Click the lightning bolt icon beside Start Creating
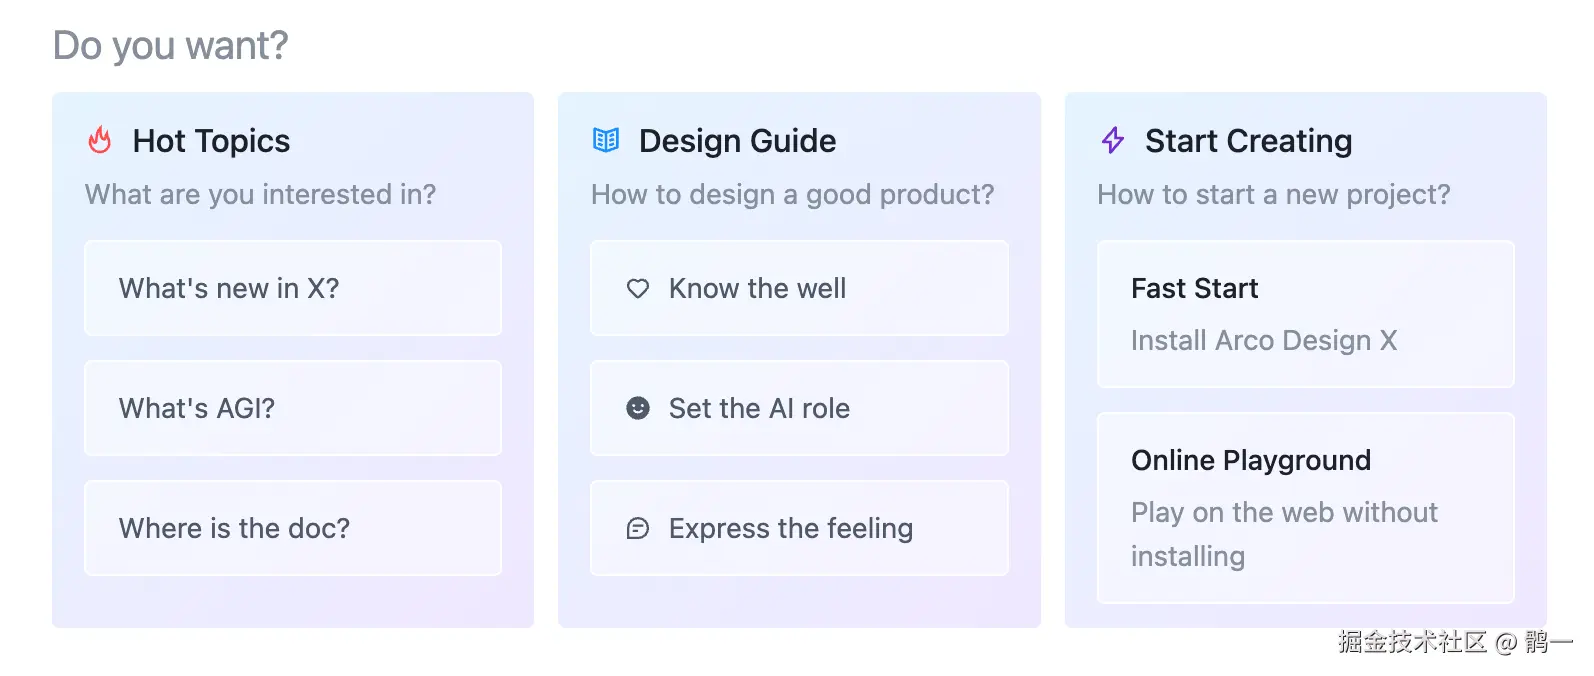Screen dimensions: 1594x676 coord(1113,140)
